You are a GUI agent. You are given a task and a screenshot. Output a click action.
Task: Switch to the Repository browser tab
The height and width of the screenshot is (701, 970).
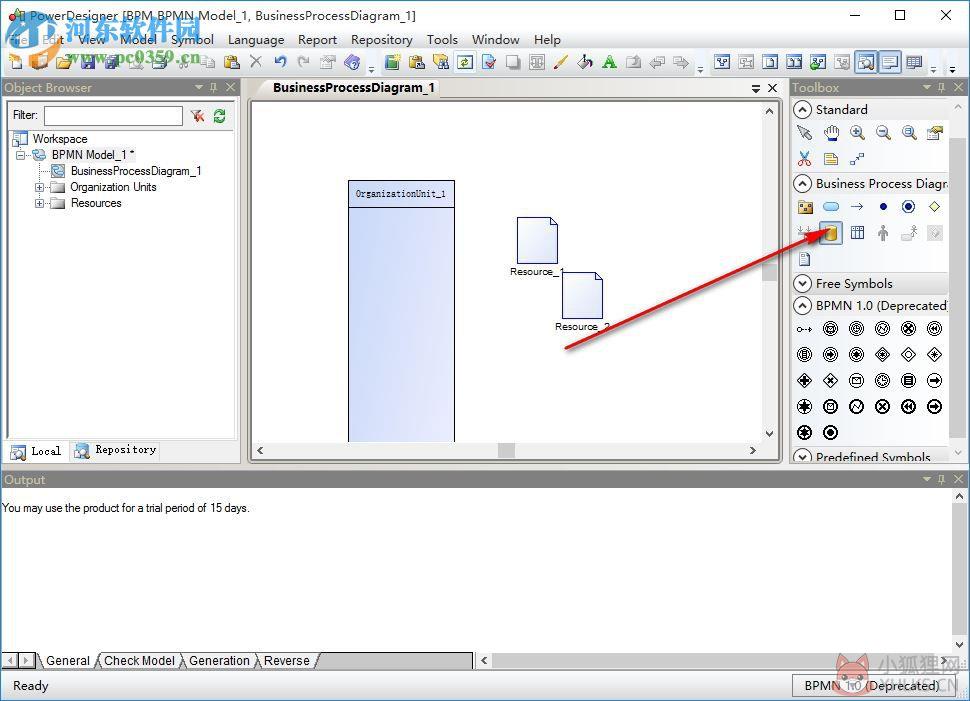(116, 450)
